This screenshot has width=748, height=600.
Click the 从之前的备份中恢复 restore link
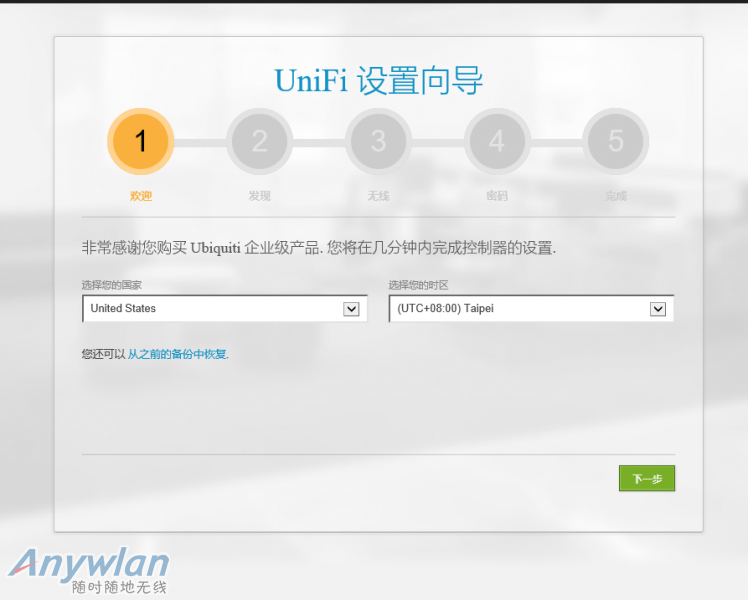tap(177, 354)
